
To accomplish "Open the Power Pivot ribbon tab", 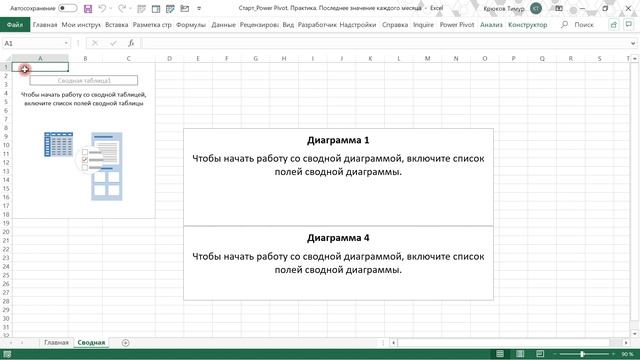I will tap(457, 24).
